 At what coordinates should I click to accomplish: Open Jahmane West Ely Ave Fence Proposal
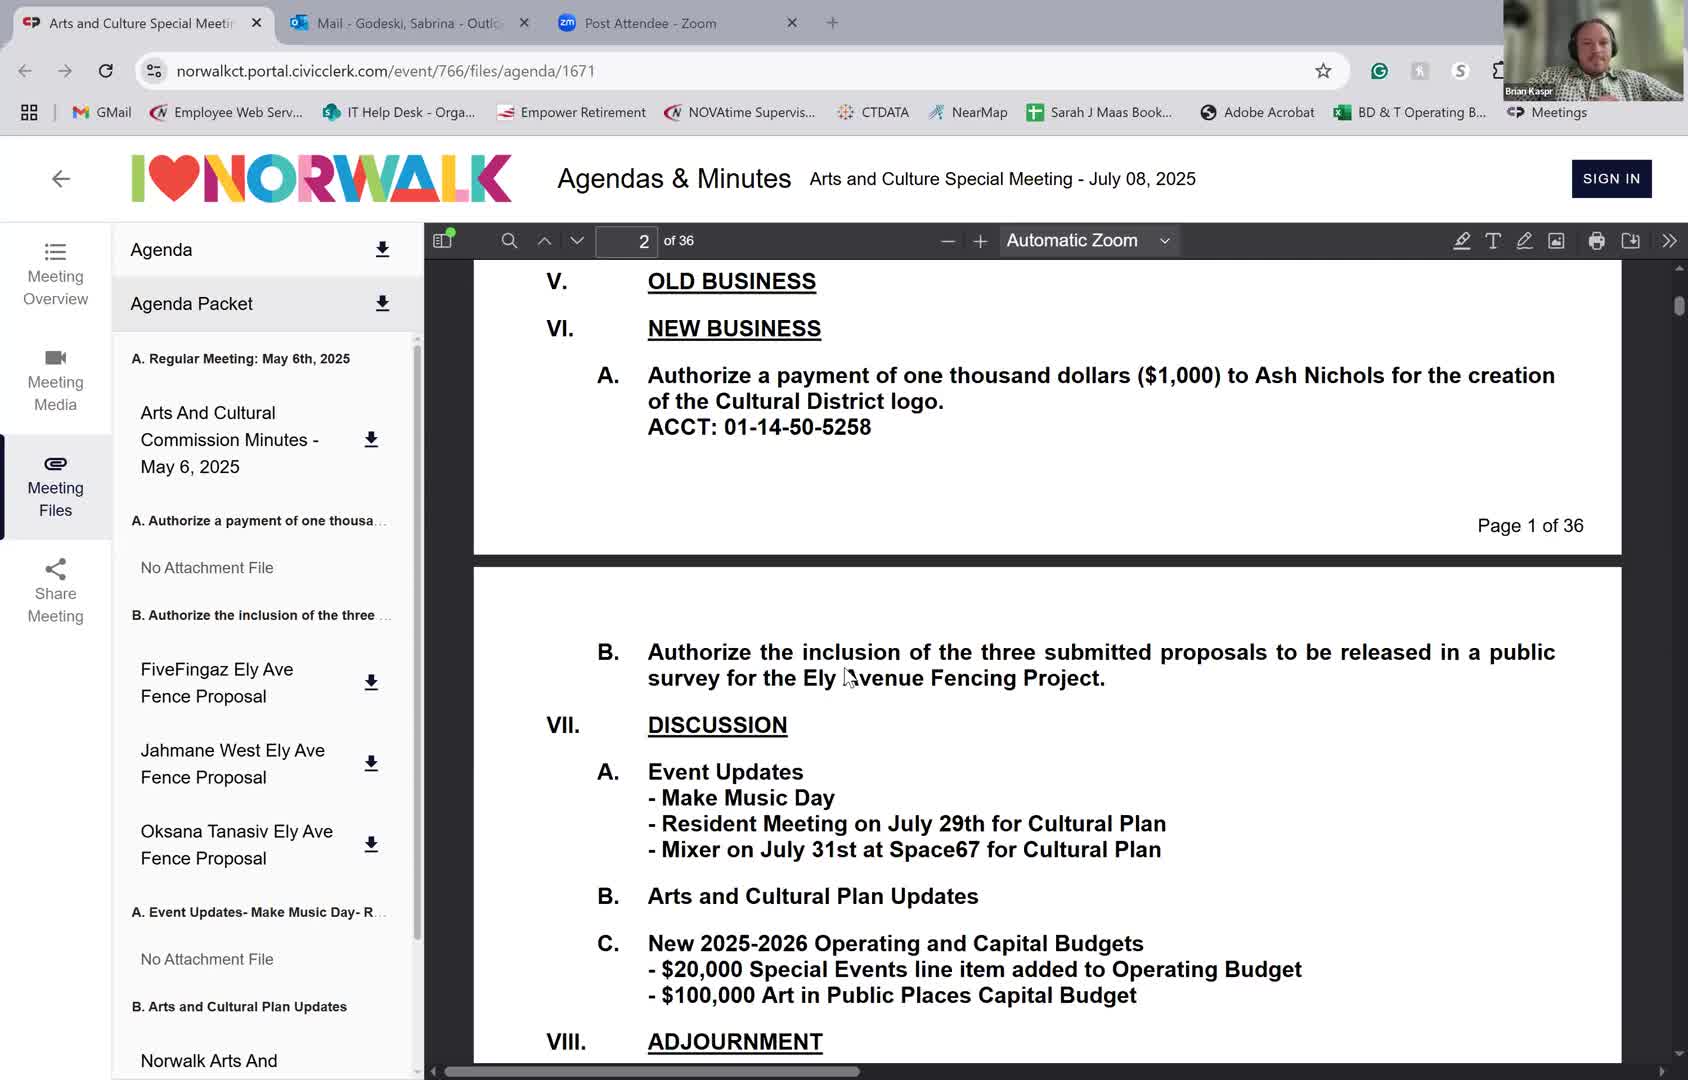coord(233,764)
